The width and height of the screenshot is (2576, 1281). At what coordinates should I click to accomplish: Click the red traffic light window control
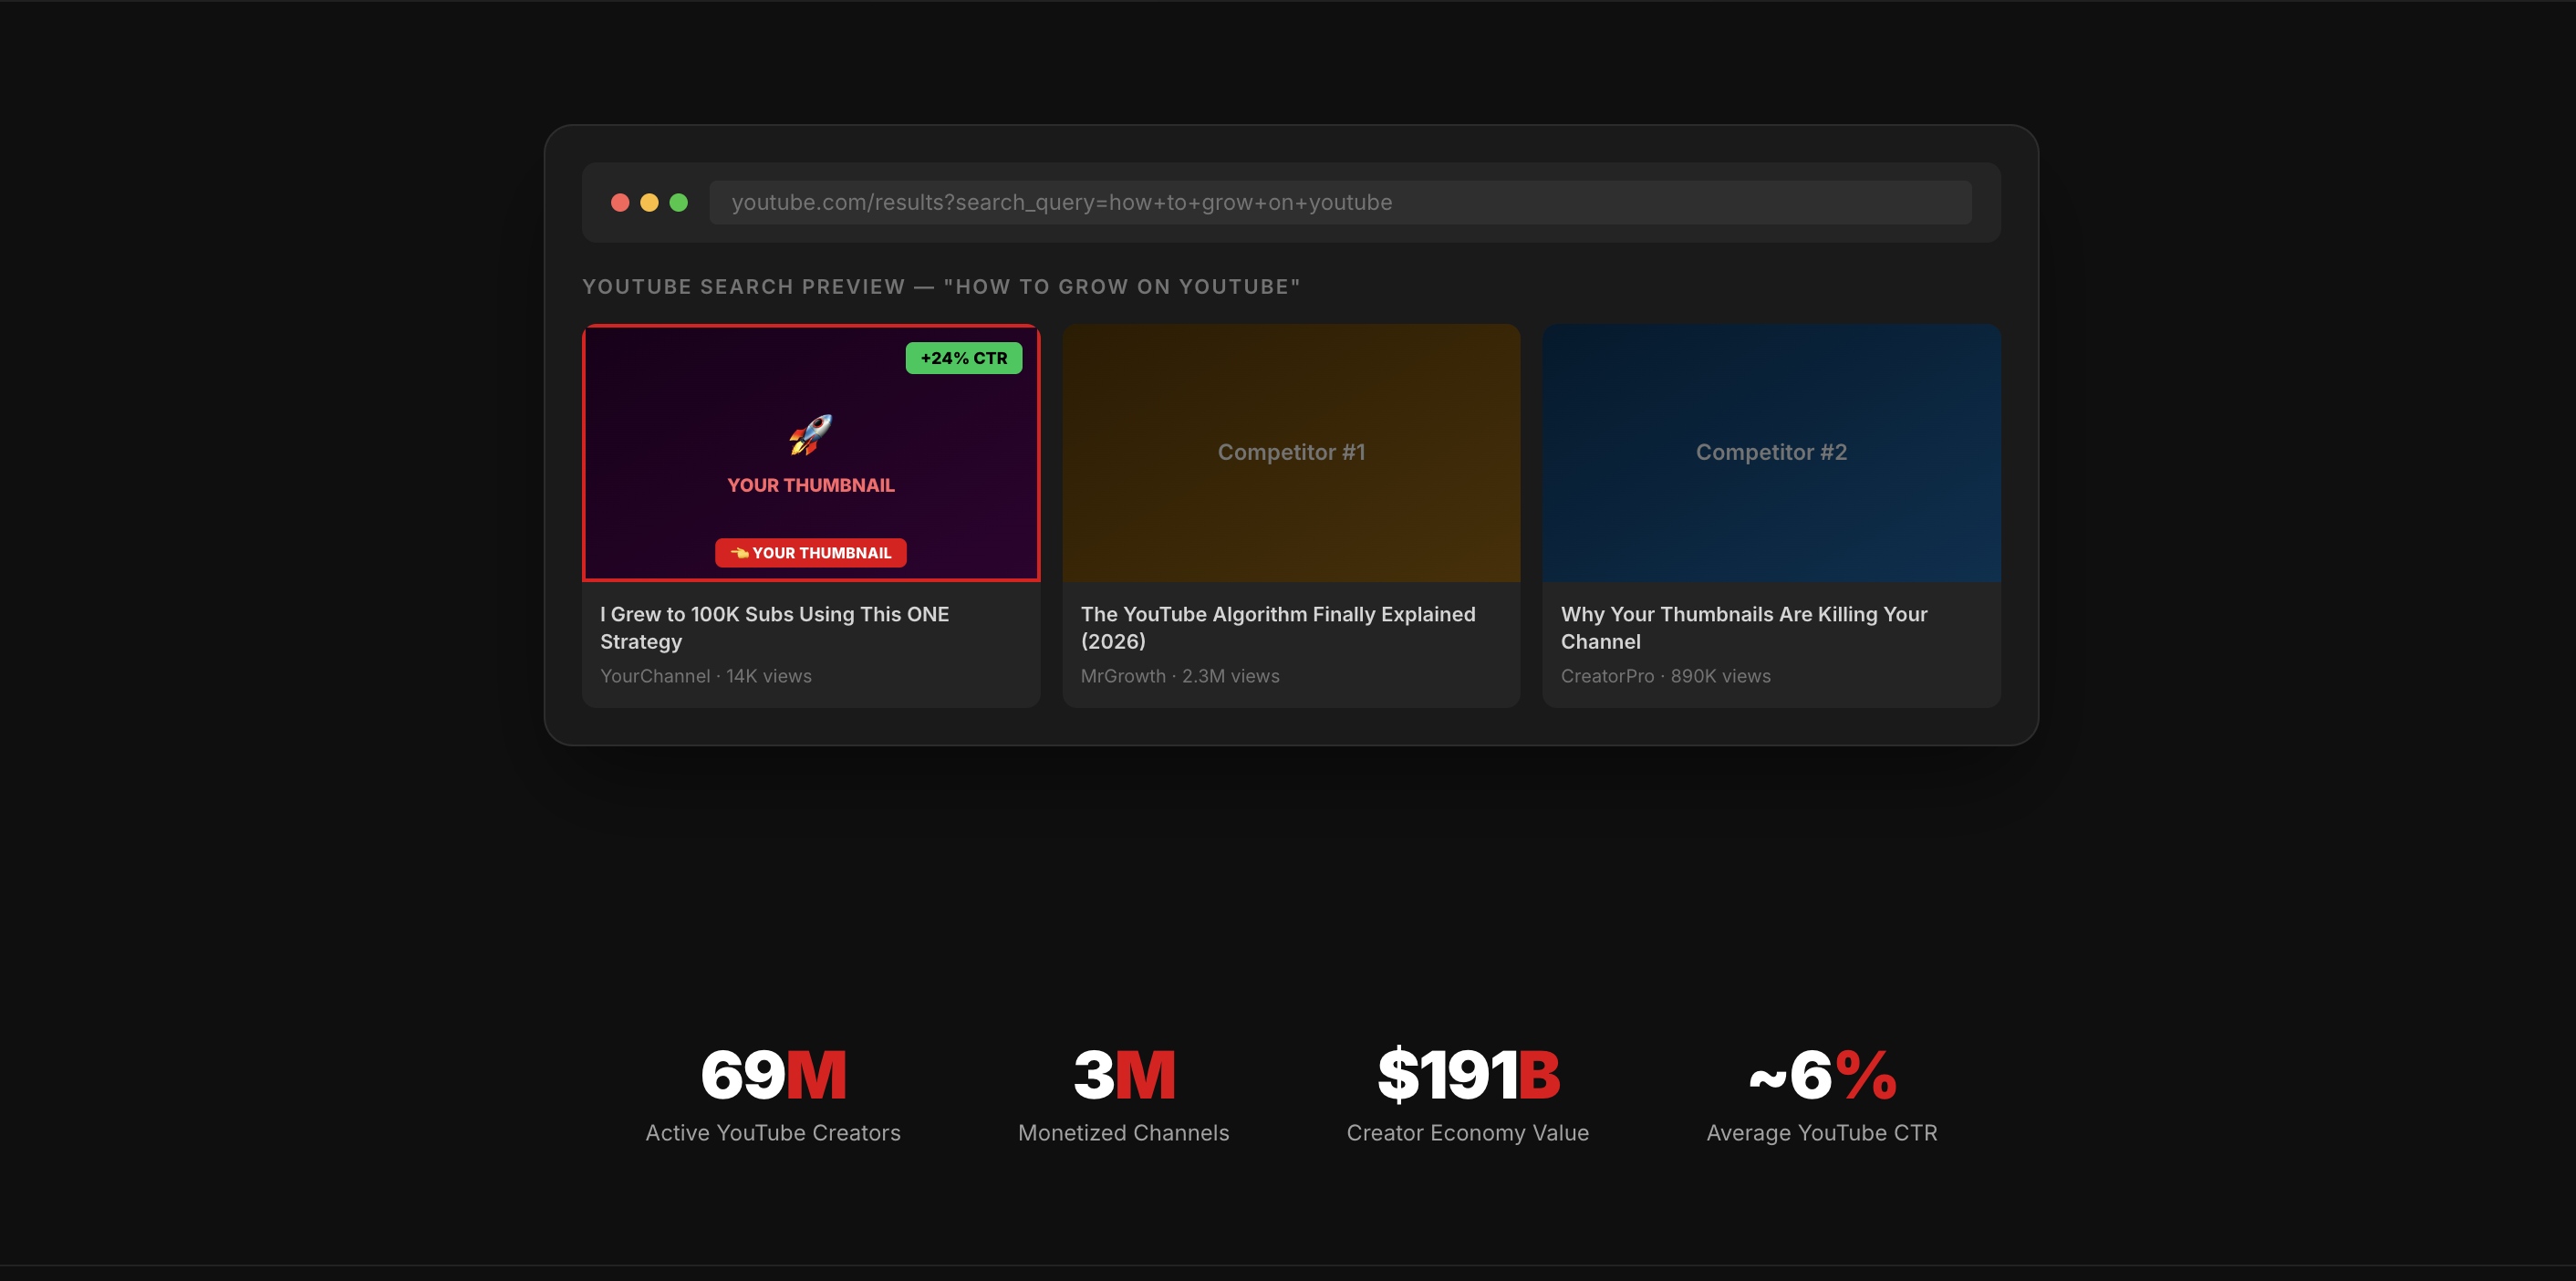tap(621, 202)
